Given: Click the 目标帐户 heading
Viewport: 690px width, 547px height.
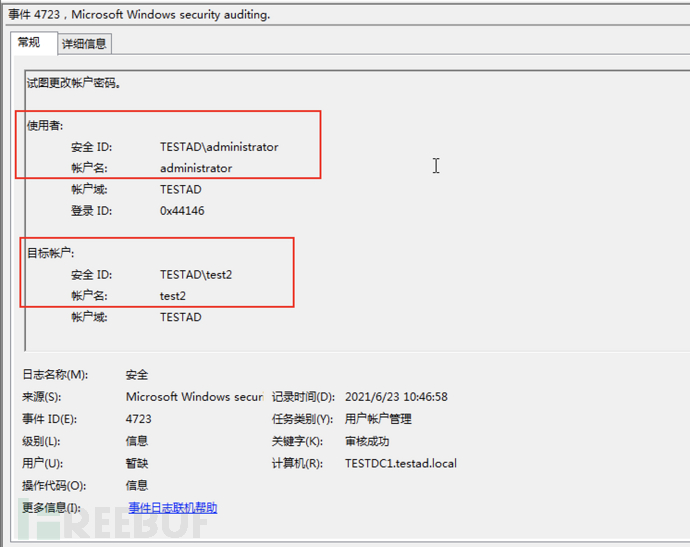Looking at the screenshot, I should [51, 253].
